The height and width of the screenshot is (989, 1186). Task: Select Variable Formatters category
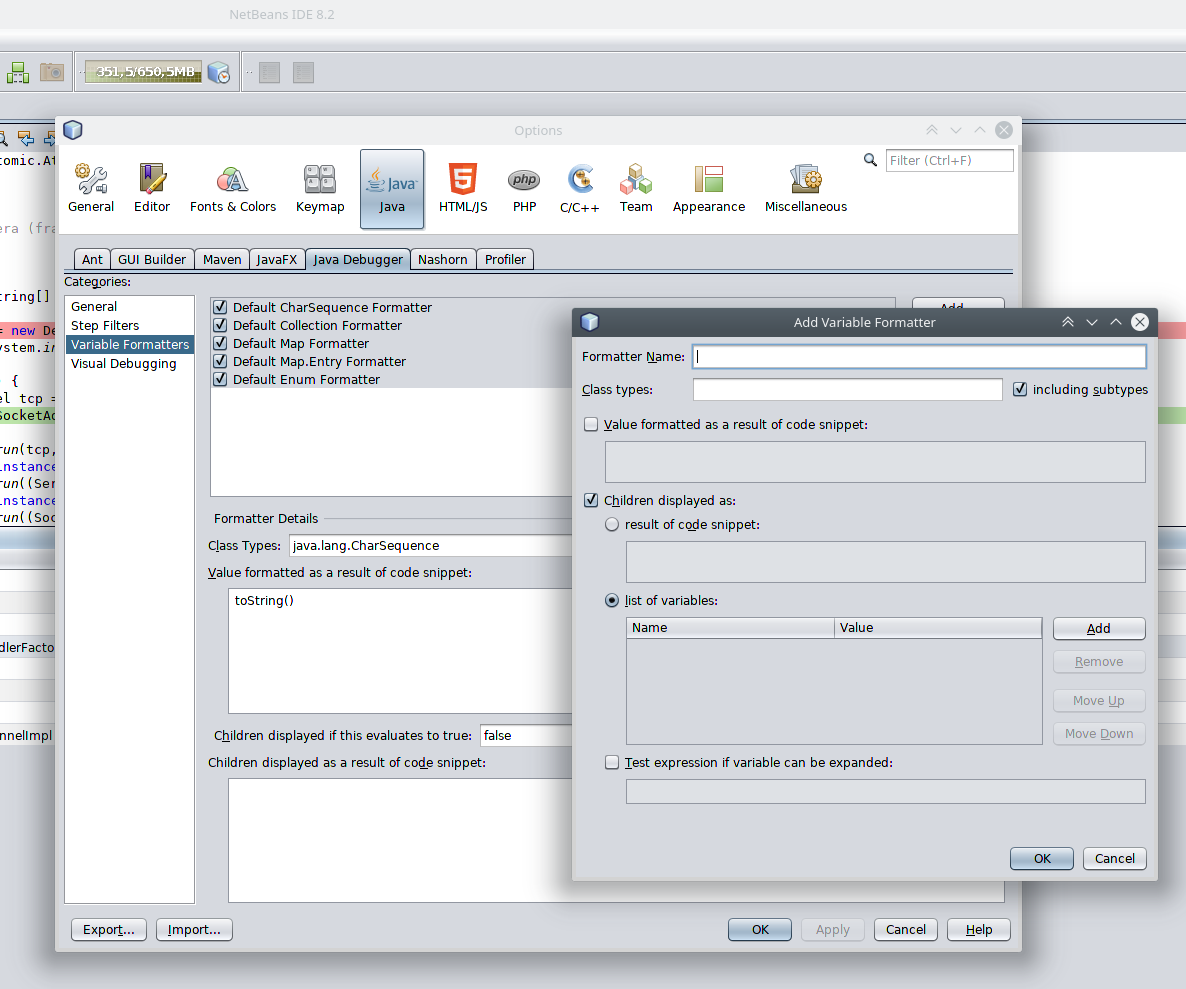pos(129,344)
